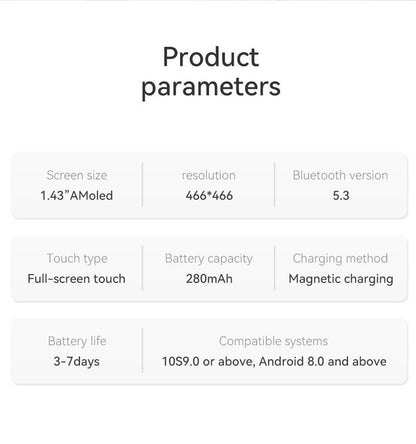This screenshot has width=416, height=444.
Task: Click the 1.43"AMoled value
Action: click(77, 195)
